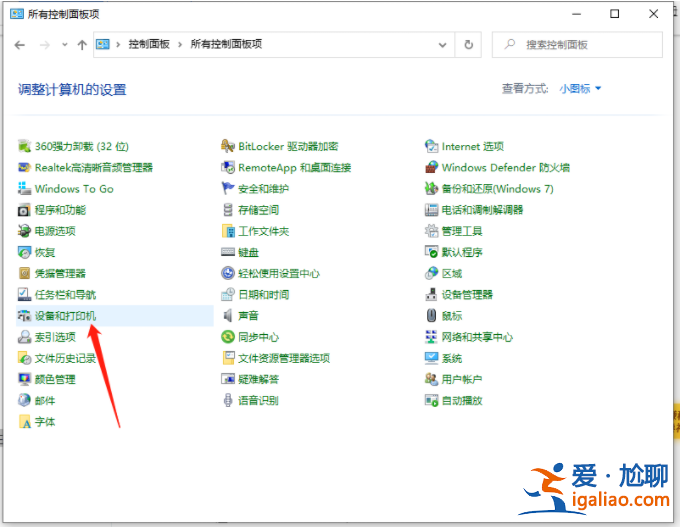Viewport: 682px width, 527px height.
Task: Open the 电源选项 battery icon
Action: [24, 231]
